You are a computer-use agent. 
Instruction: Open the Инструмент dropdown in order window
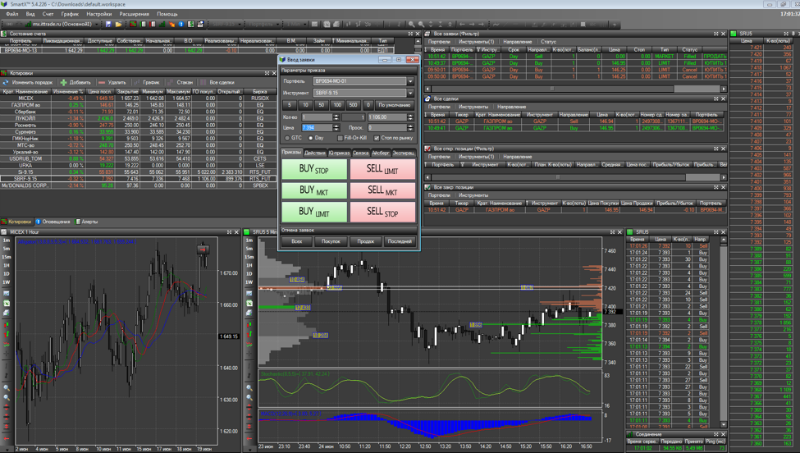(410, 93)
